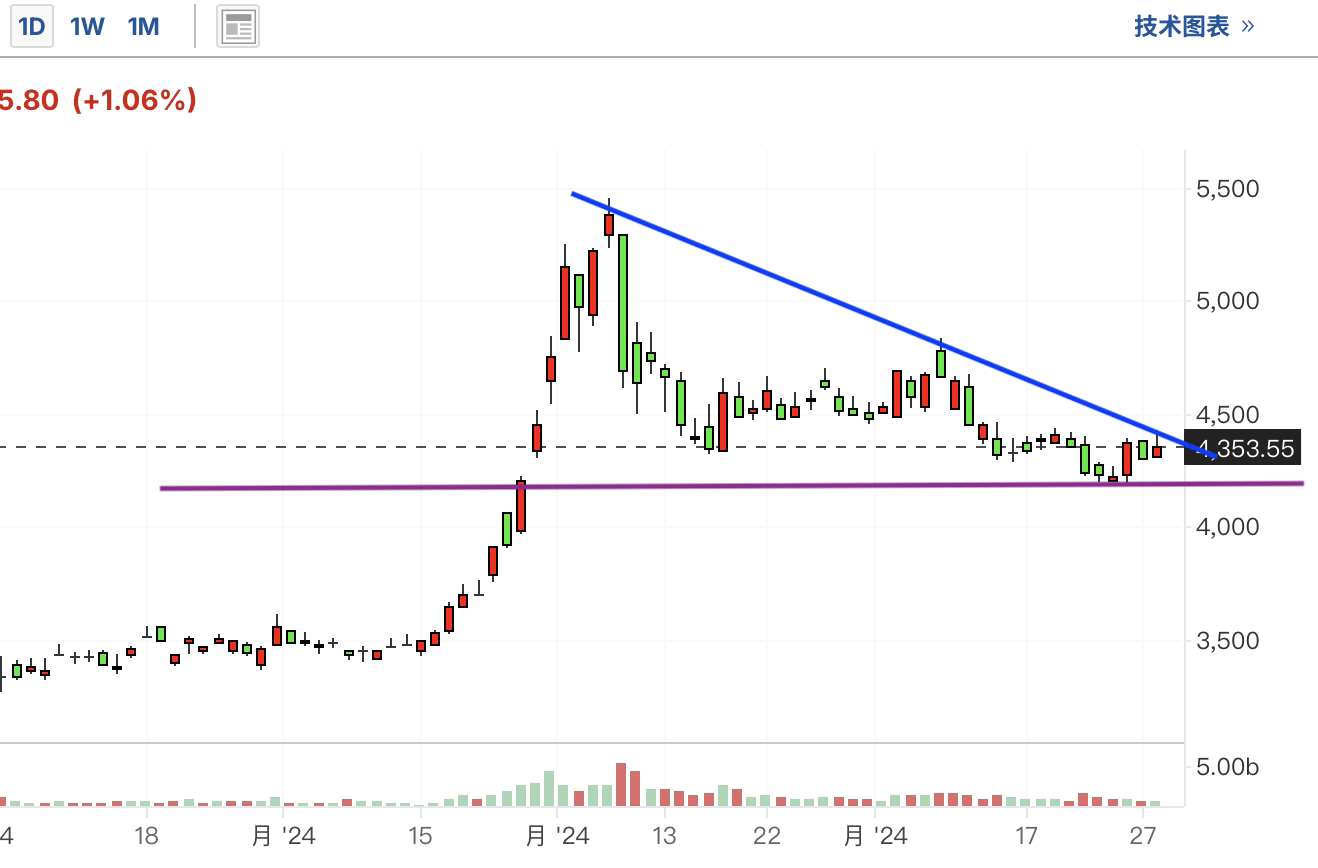Click the date label 15
The height and width of the screenshot is (868, 1318).
point(420,835)
